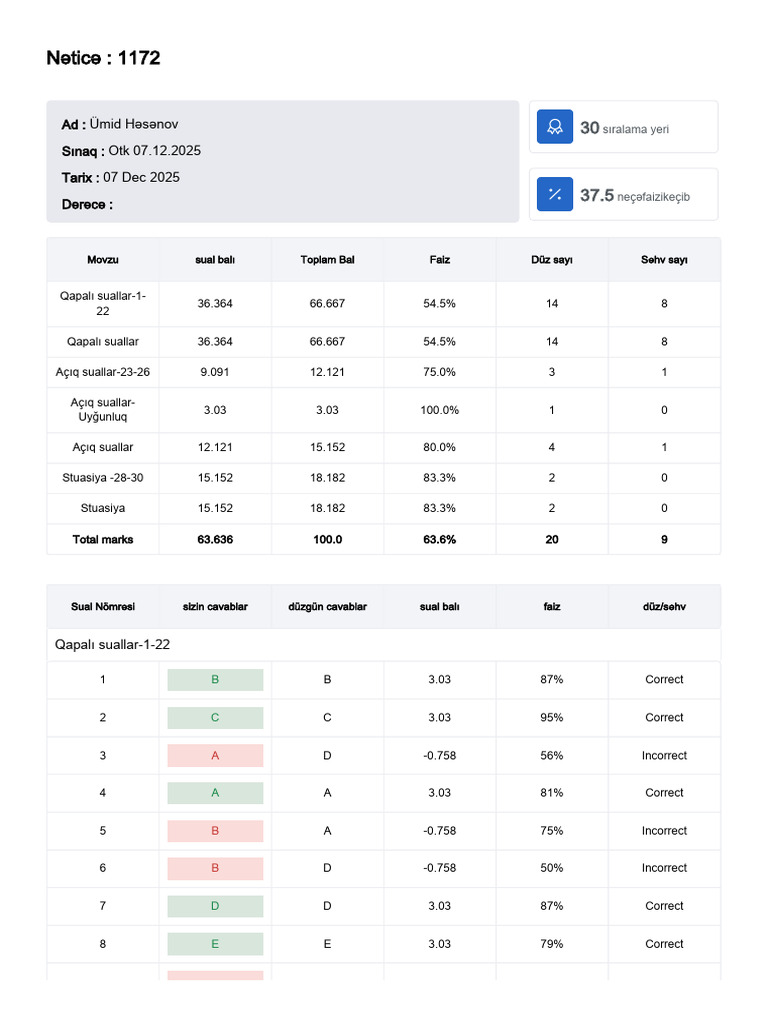Click the Stuasiya -28-30 row label
The image size is (768, 1024).
click(103, 478)
